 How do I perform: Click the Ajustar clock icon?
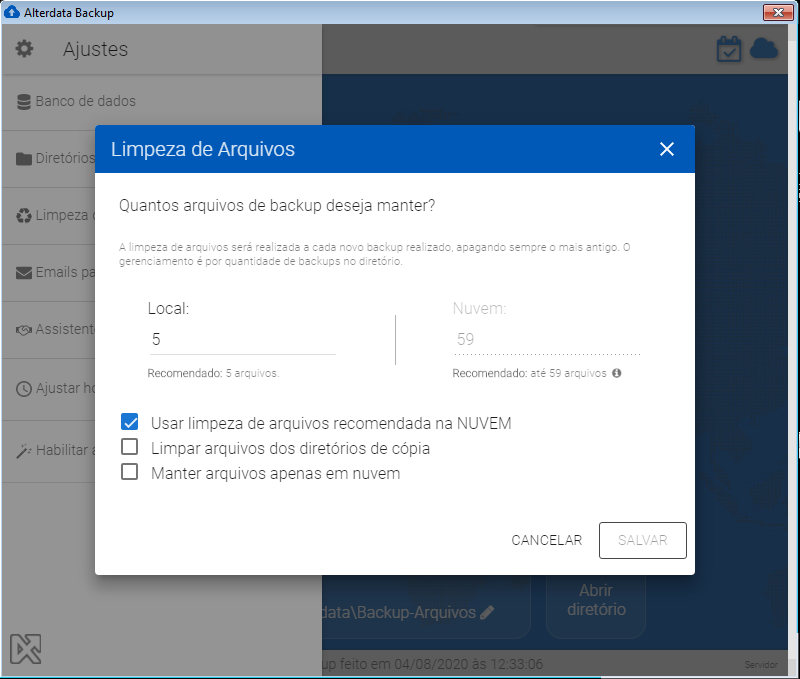[23, 389]
